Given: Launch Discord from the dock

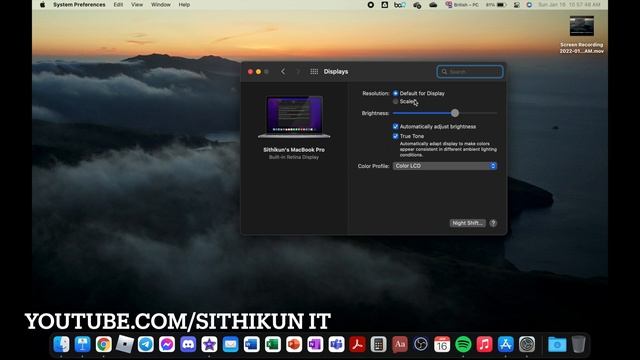Looking at the screenshot, I should click(188, 344).
